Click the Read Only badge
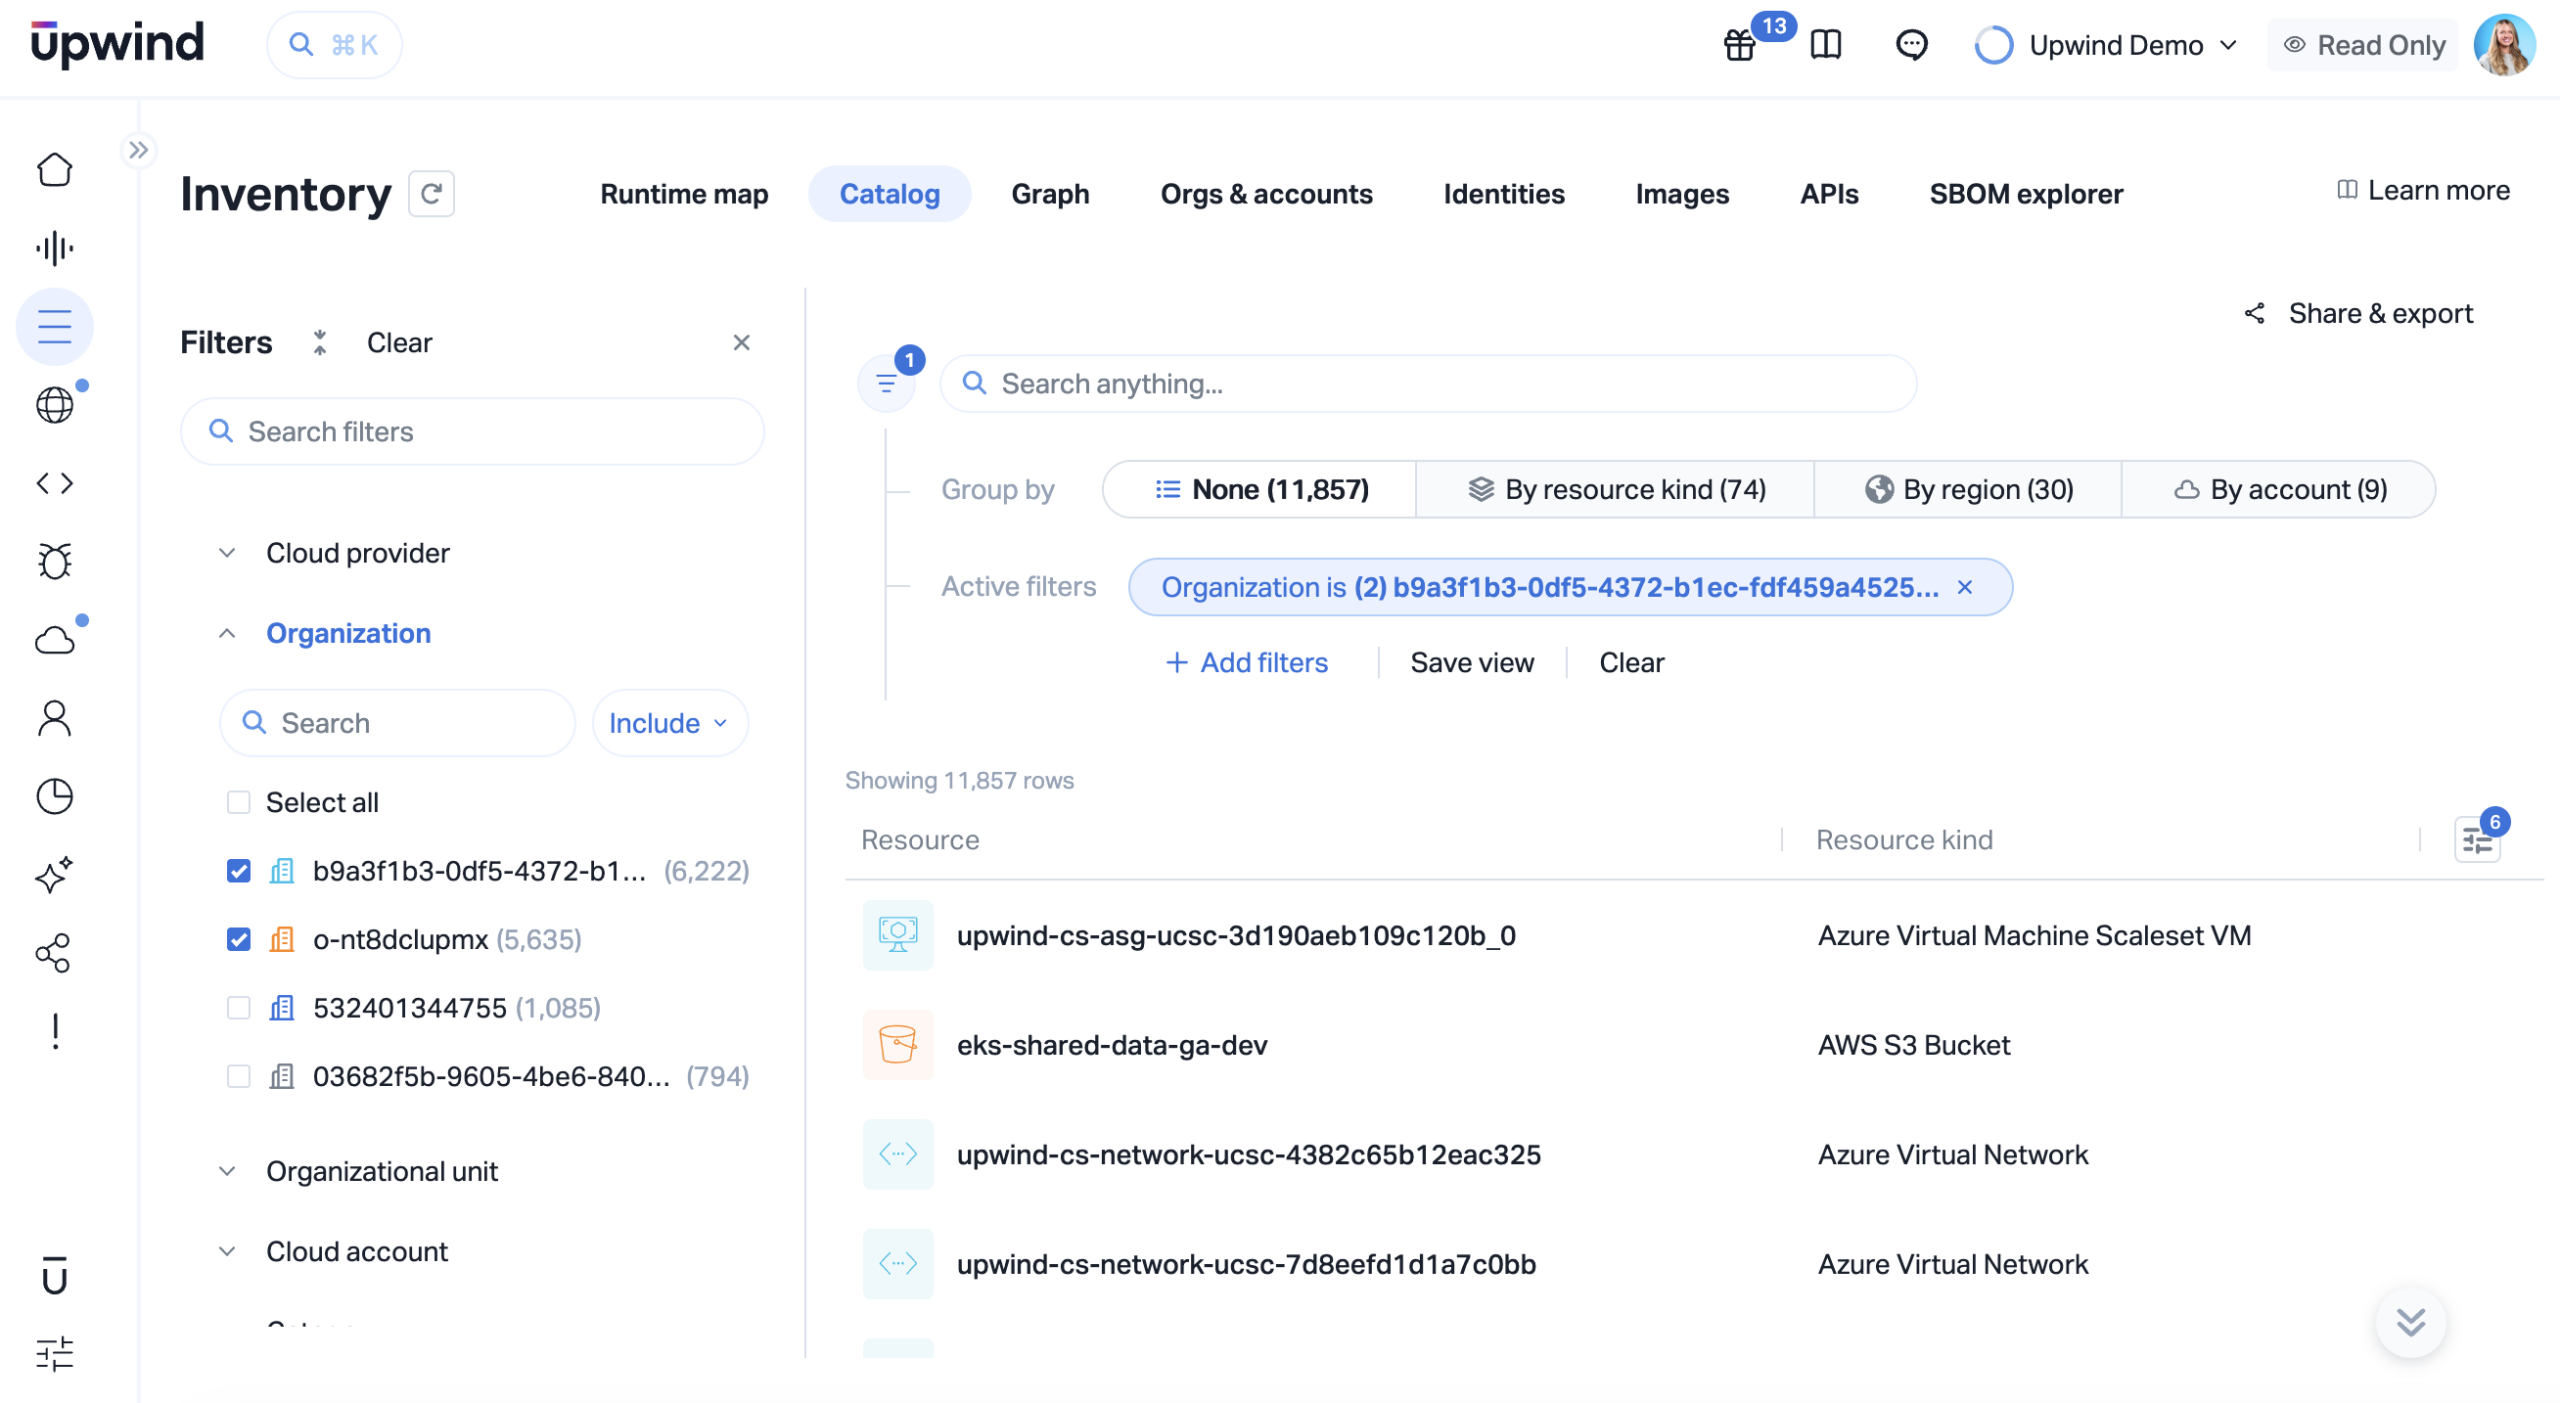This screenshot has width=2560, height=1403. click(x=2364, y=45)
